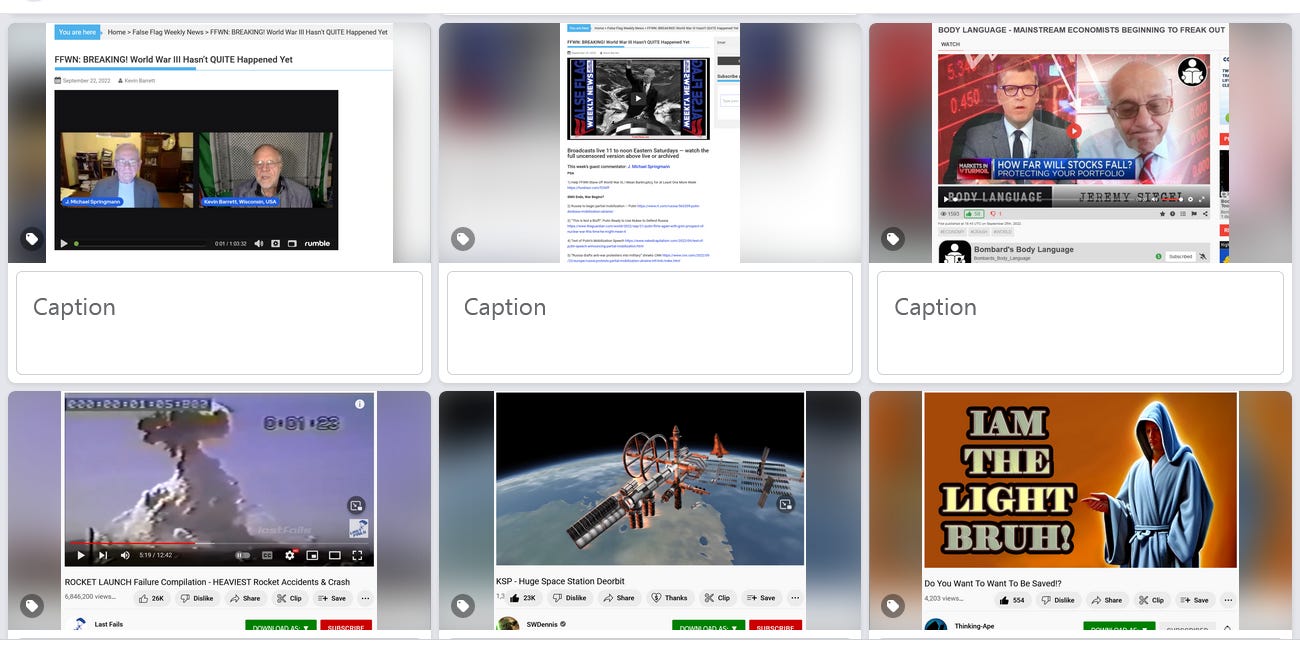Click info icon atop the rocket launch video
The width and height of the screenshot is (1300, 650).
[360, 404]
